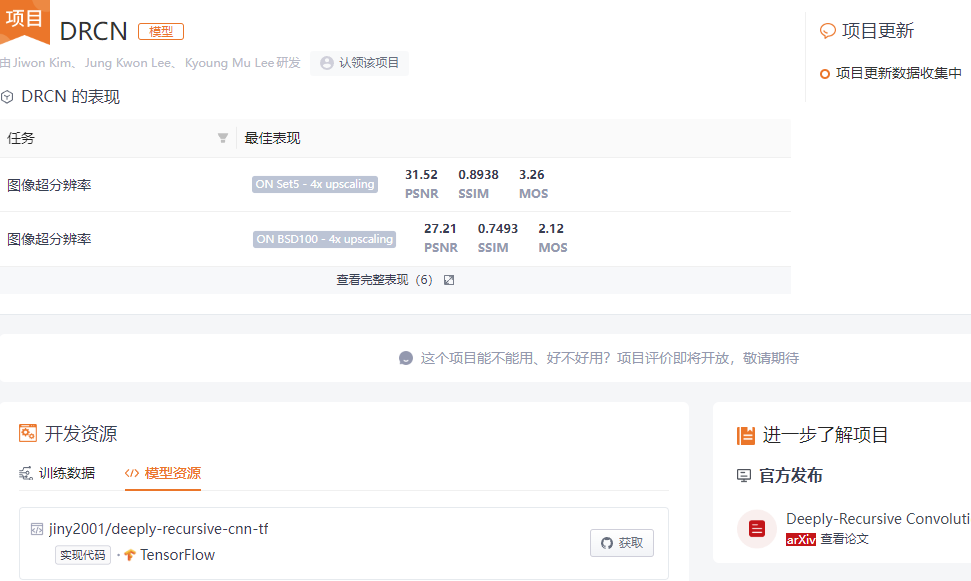Click the code brackets icon on 模型资源 tab

click(131, 474)
